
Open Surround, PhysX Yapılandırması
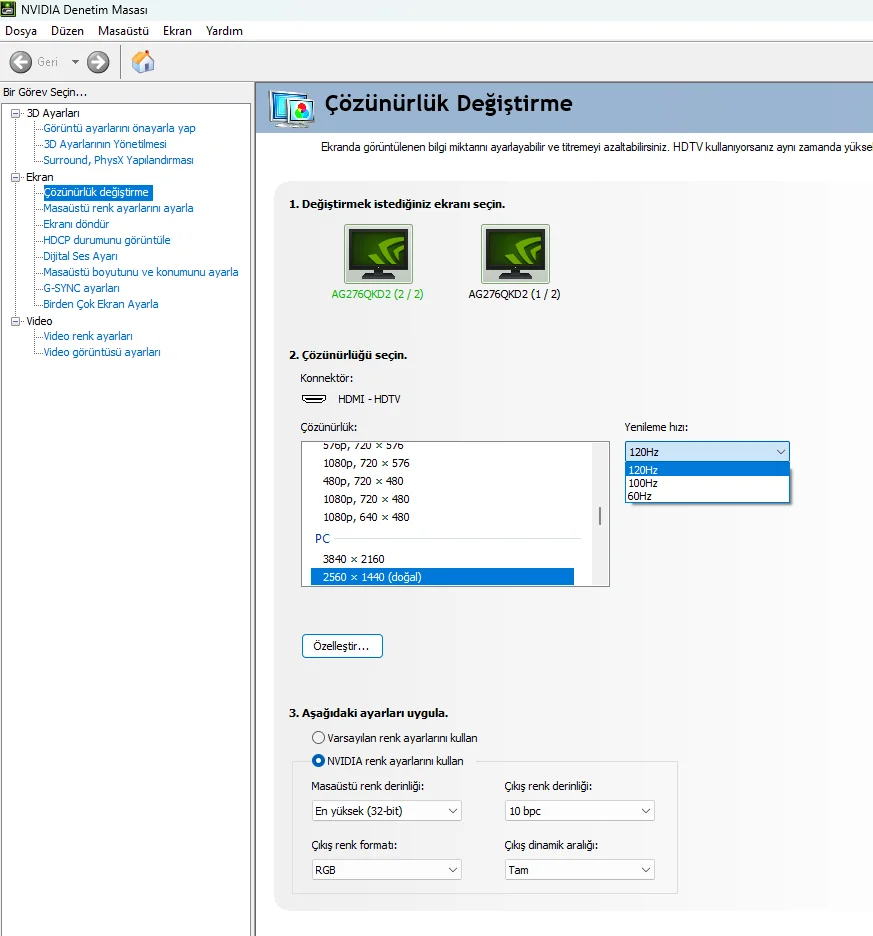point(118,161)
